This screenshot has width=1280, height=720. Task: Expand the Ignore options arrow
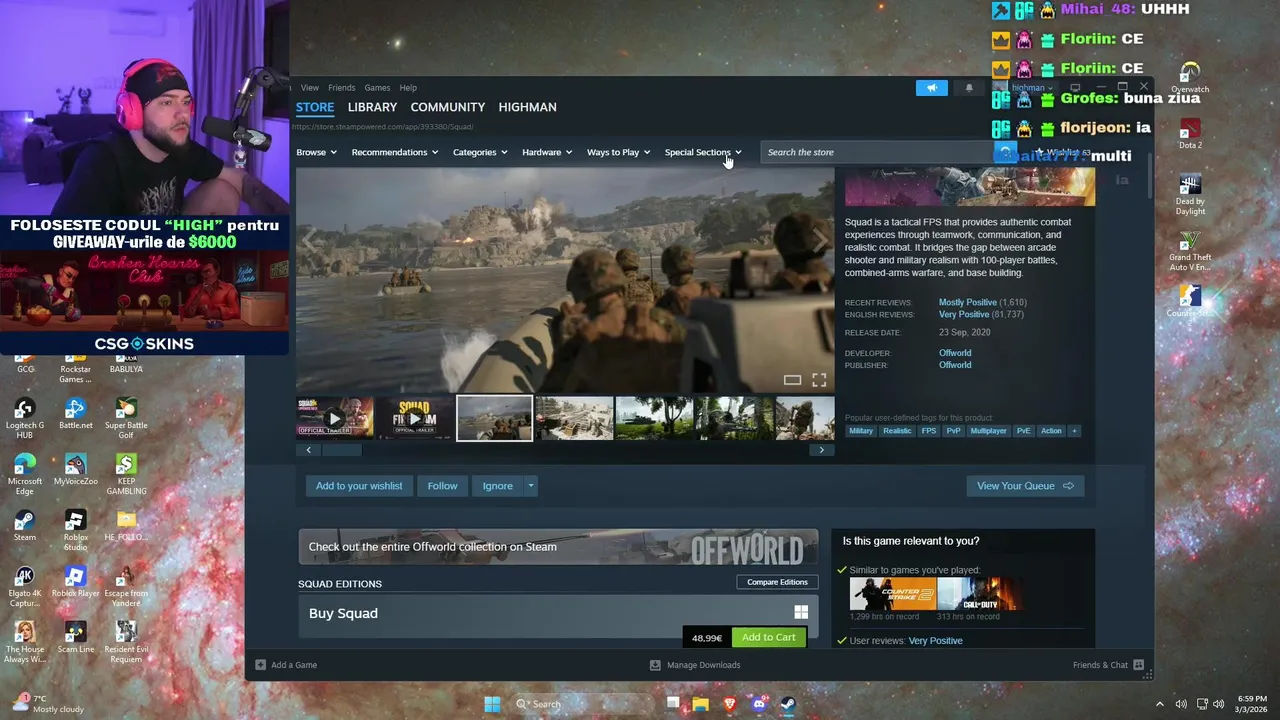531,486
